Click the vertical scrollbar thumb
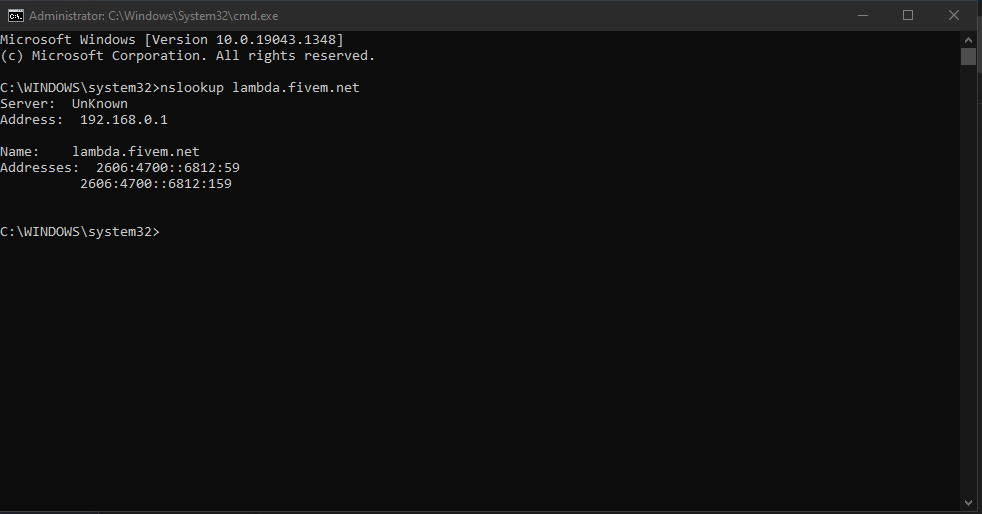This screenshot has height=514, width=982. (968, 56)
